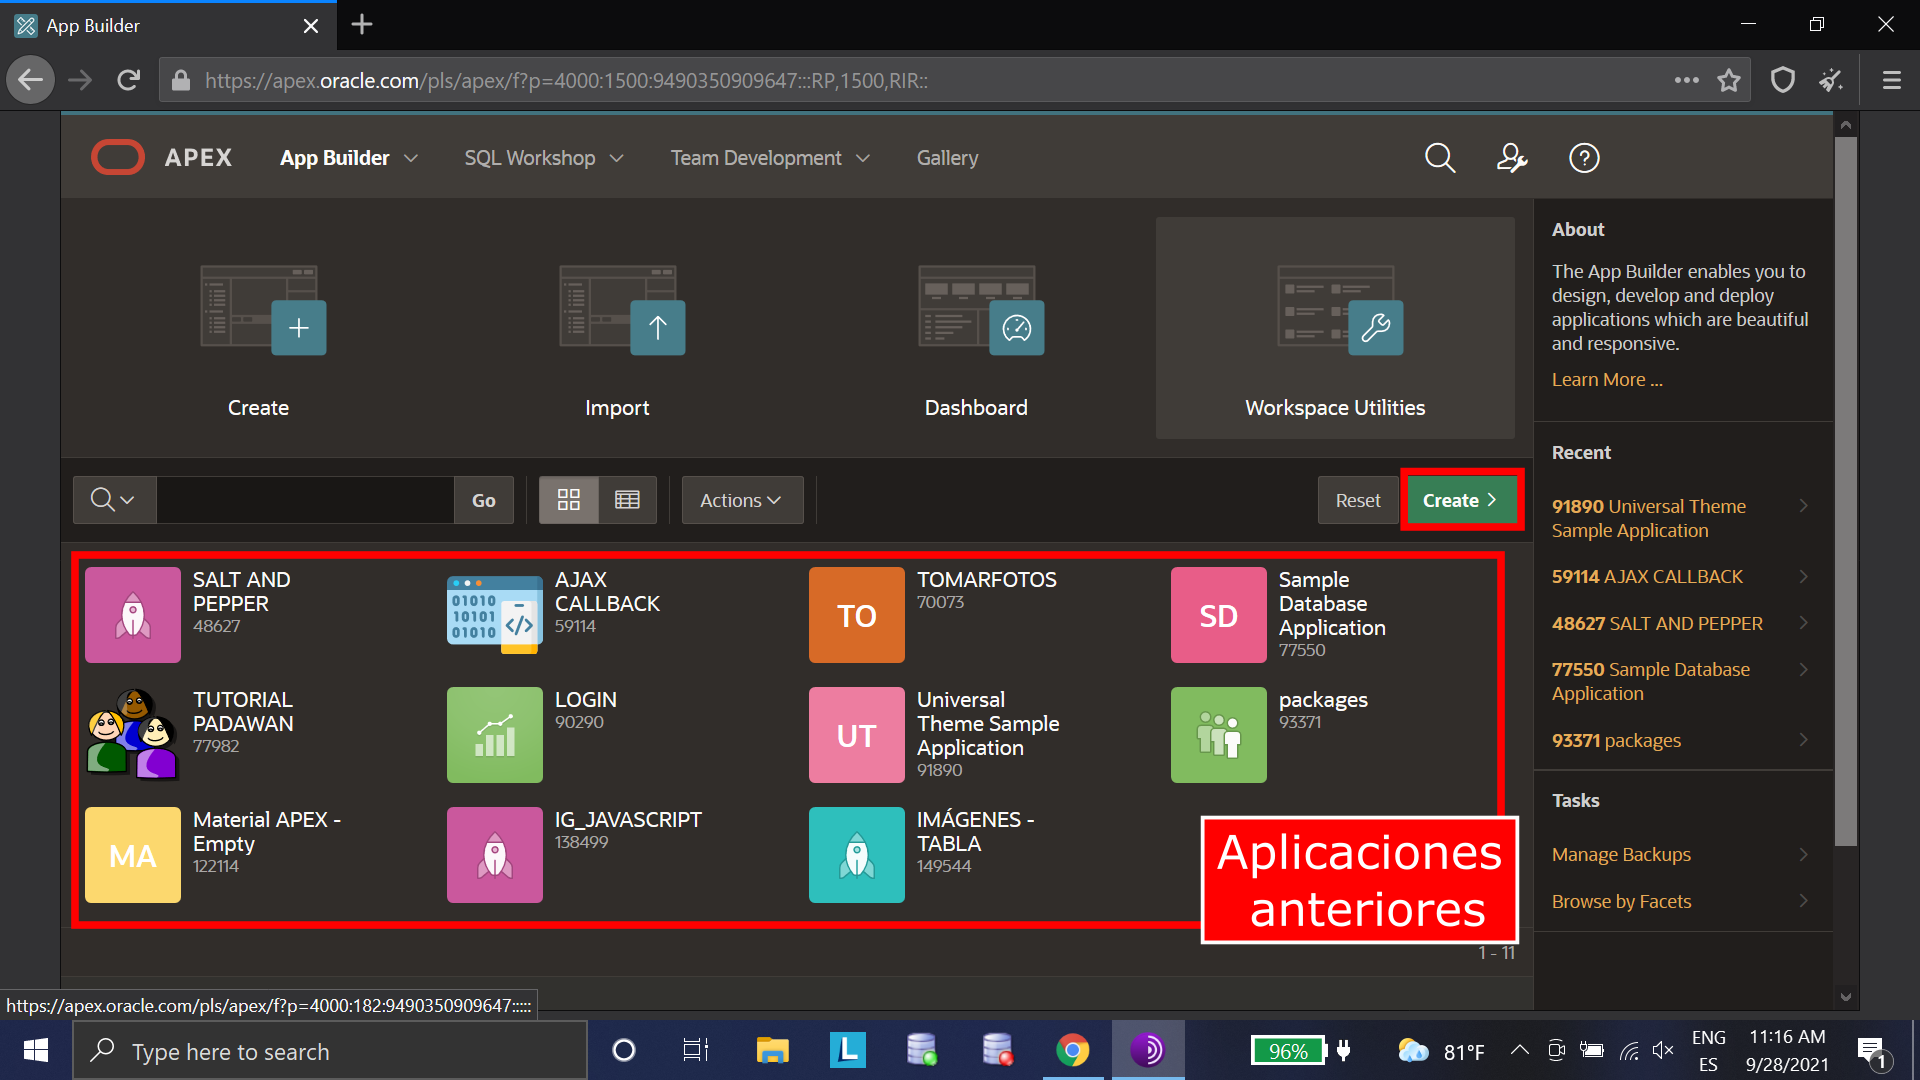Open Workspace Utilities
The width and height of the screenshot is (1920, 1080).
point(1334,330)
